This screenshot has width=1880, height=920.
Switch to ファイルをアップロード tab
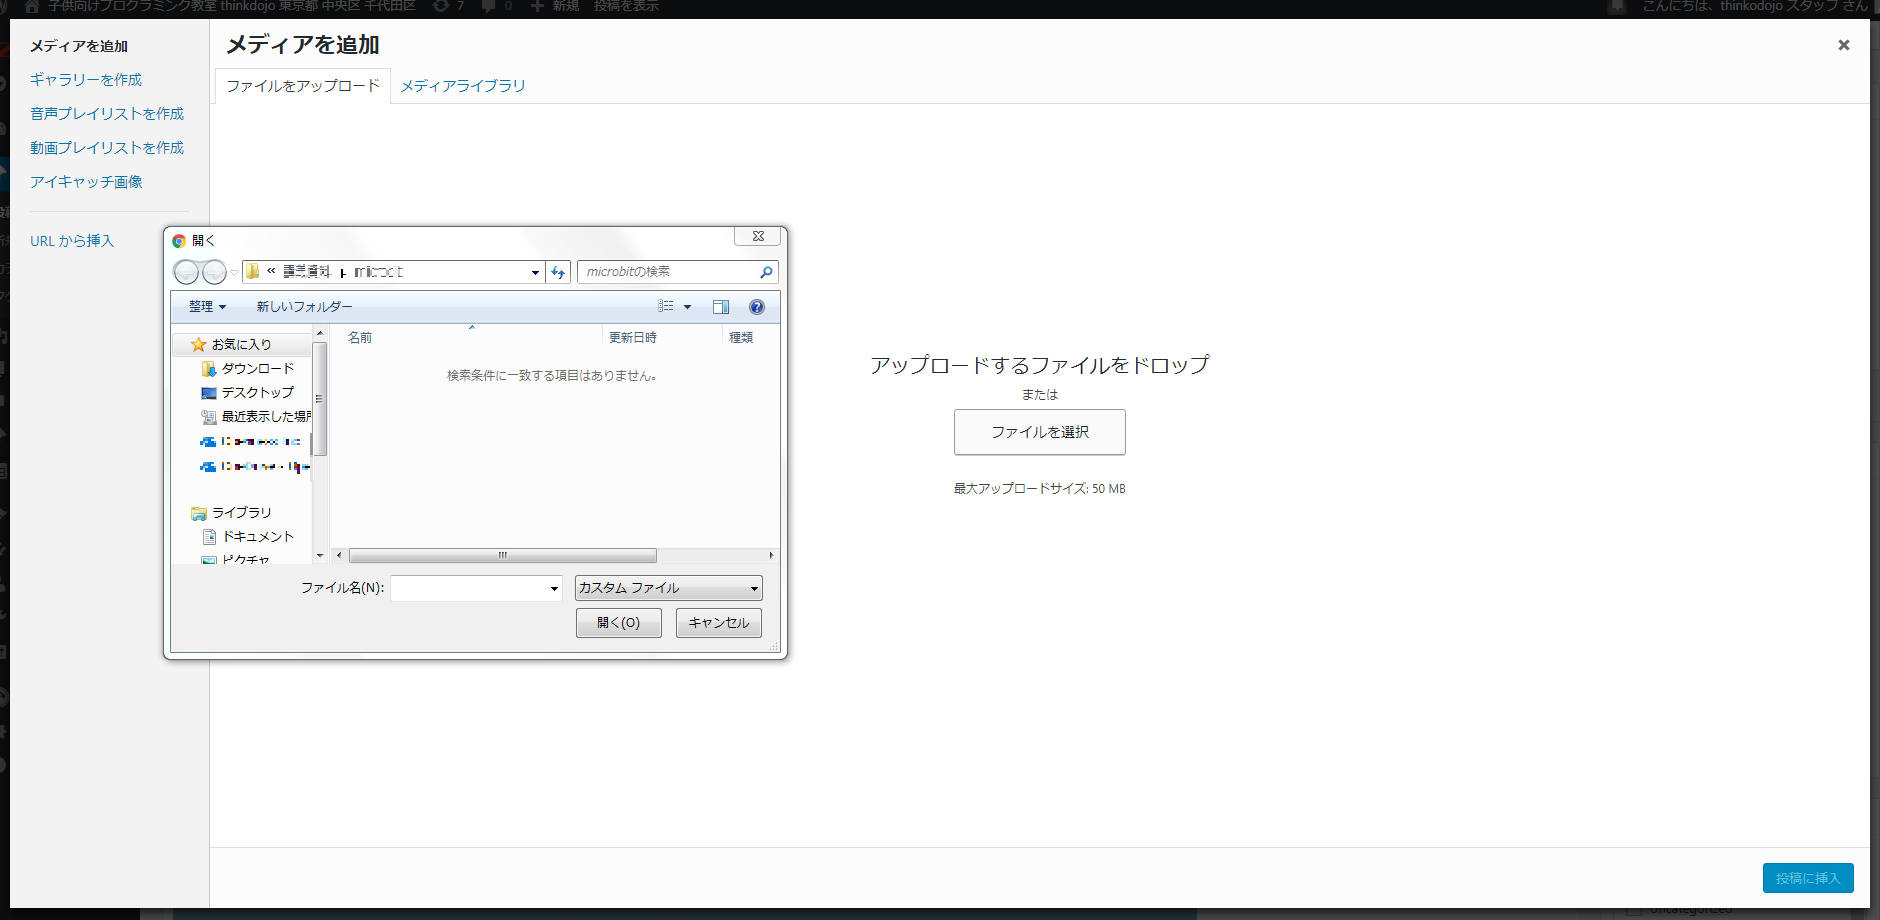(x=303, y=86)
